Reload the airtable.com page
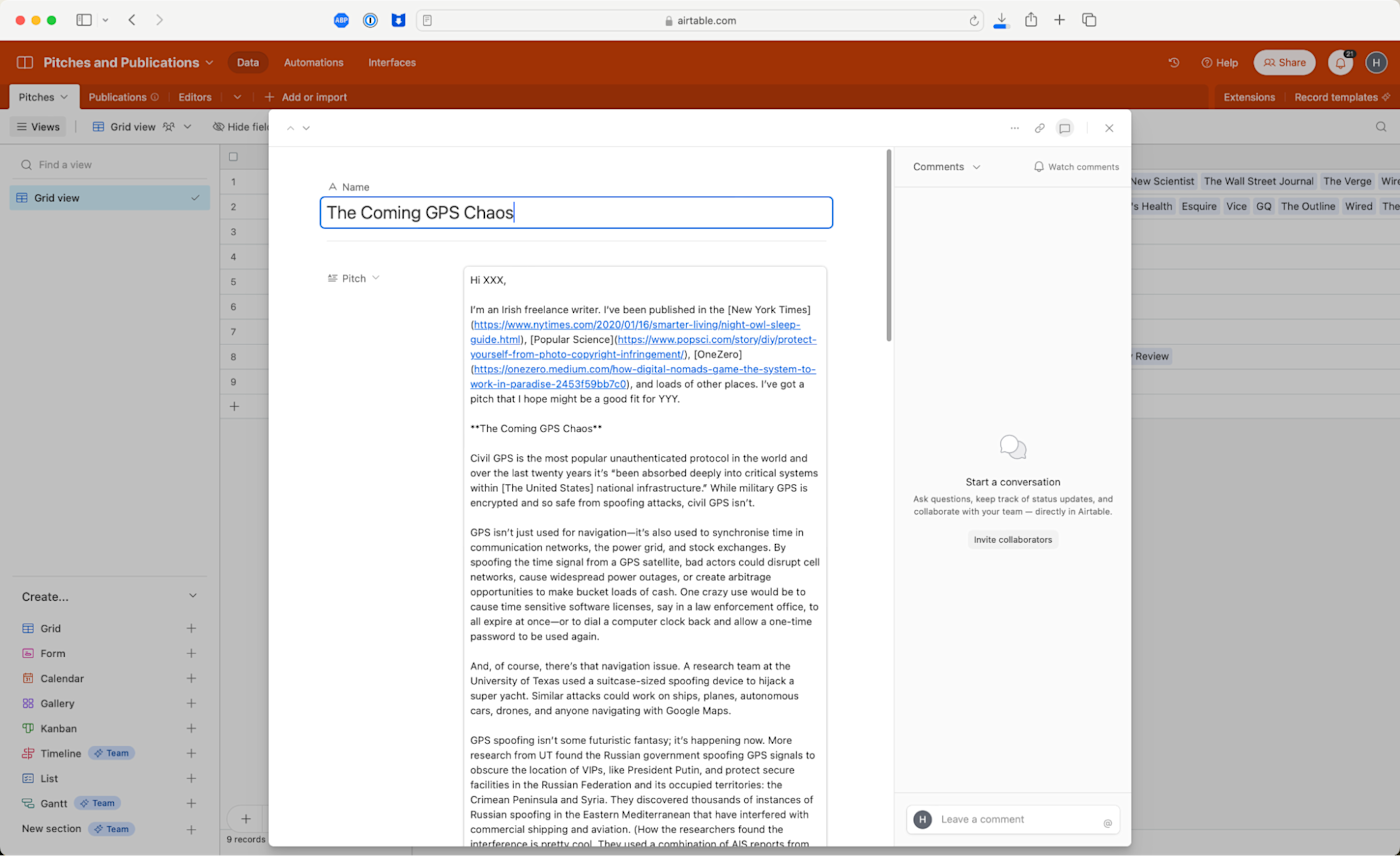1400x856 pixels. coord(974,20)
